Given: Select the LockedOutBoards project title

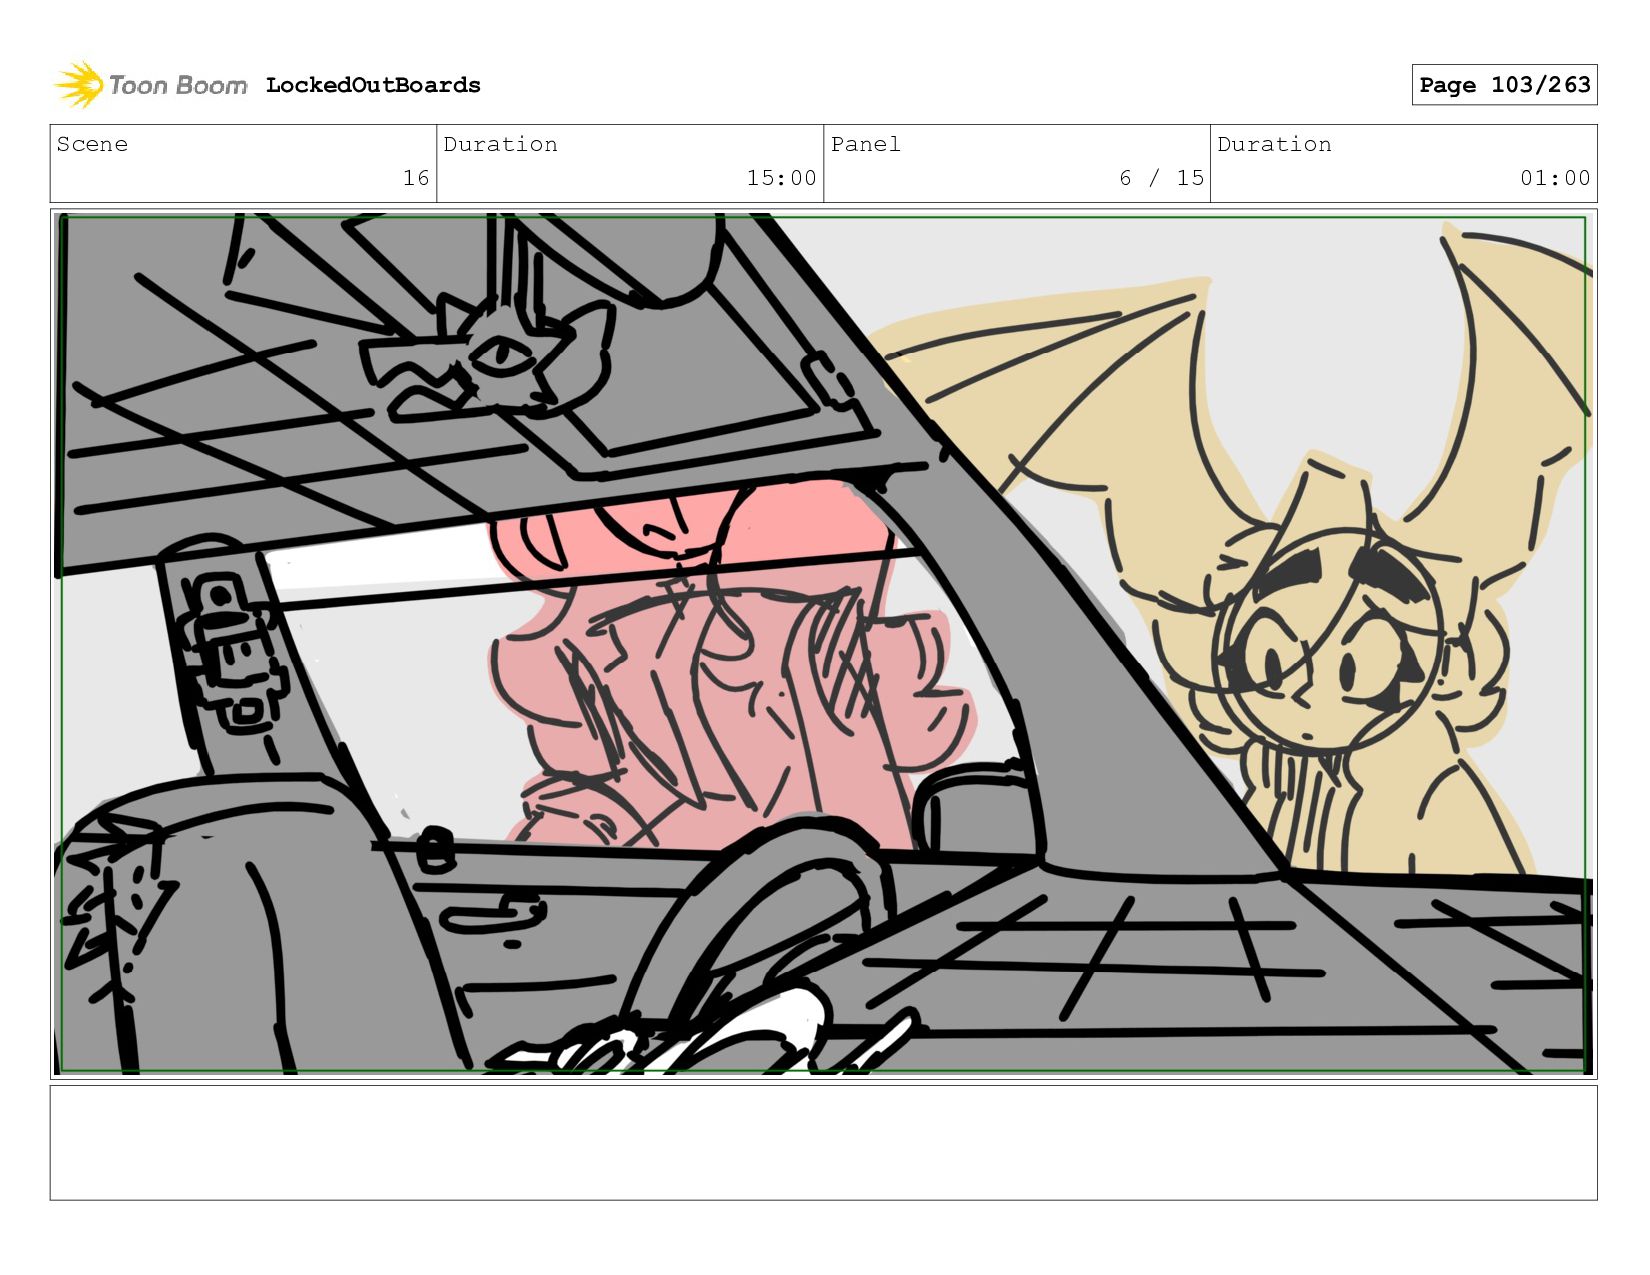Looking at the screenshot, I should 373,85.
